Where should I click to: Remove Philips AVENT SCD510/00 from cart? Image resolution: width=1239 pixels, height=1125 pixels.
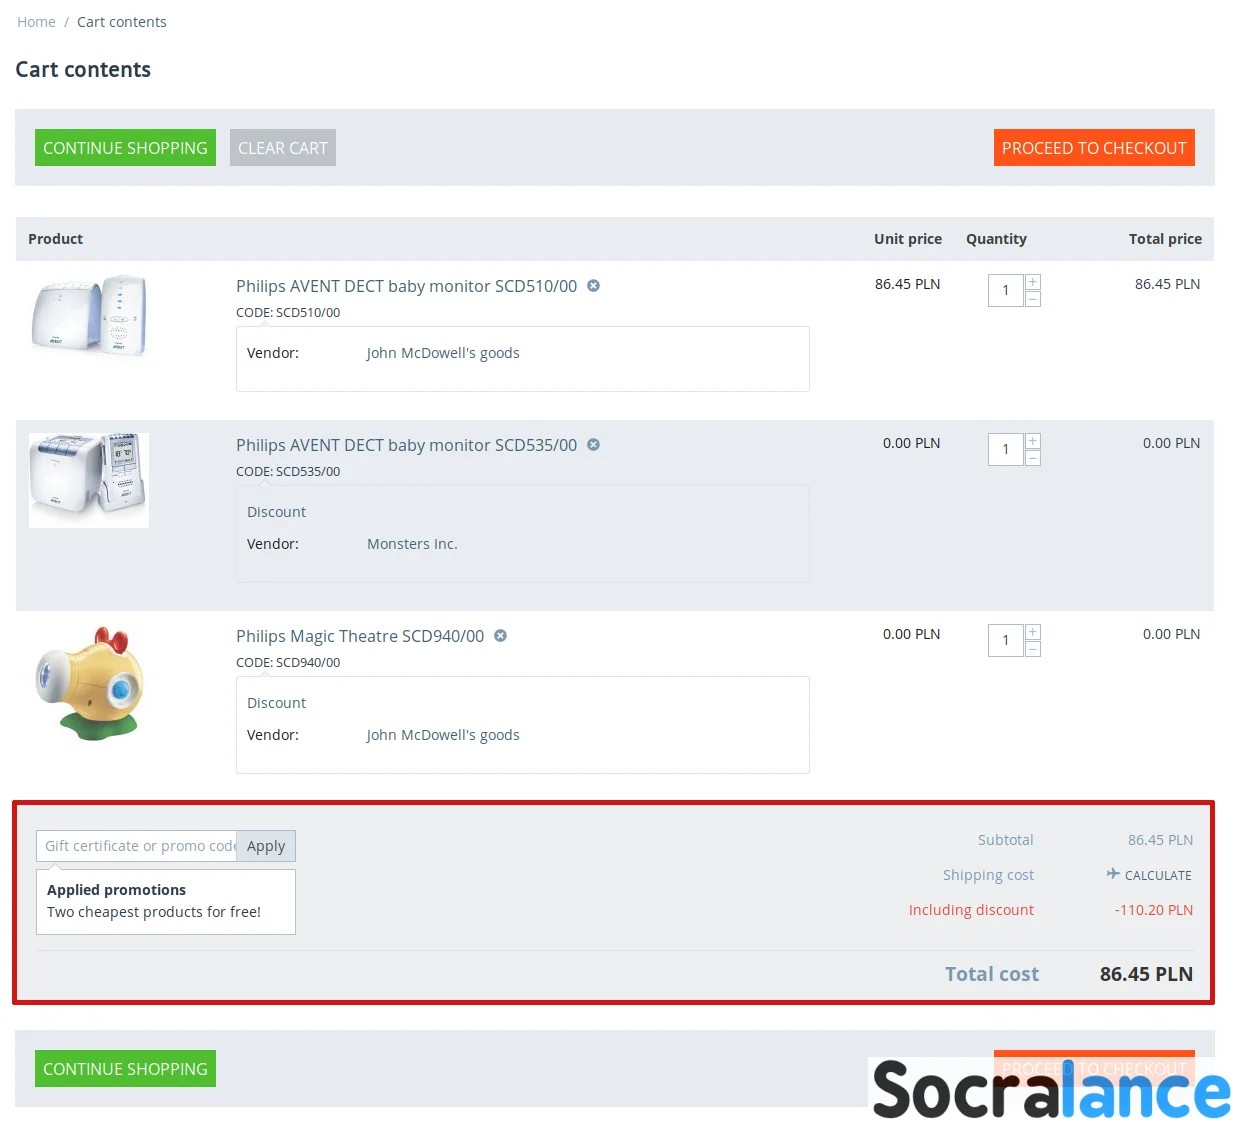point(593,286)
